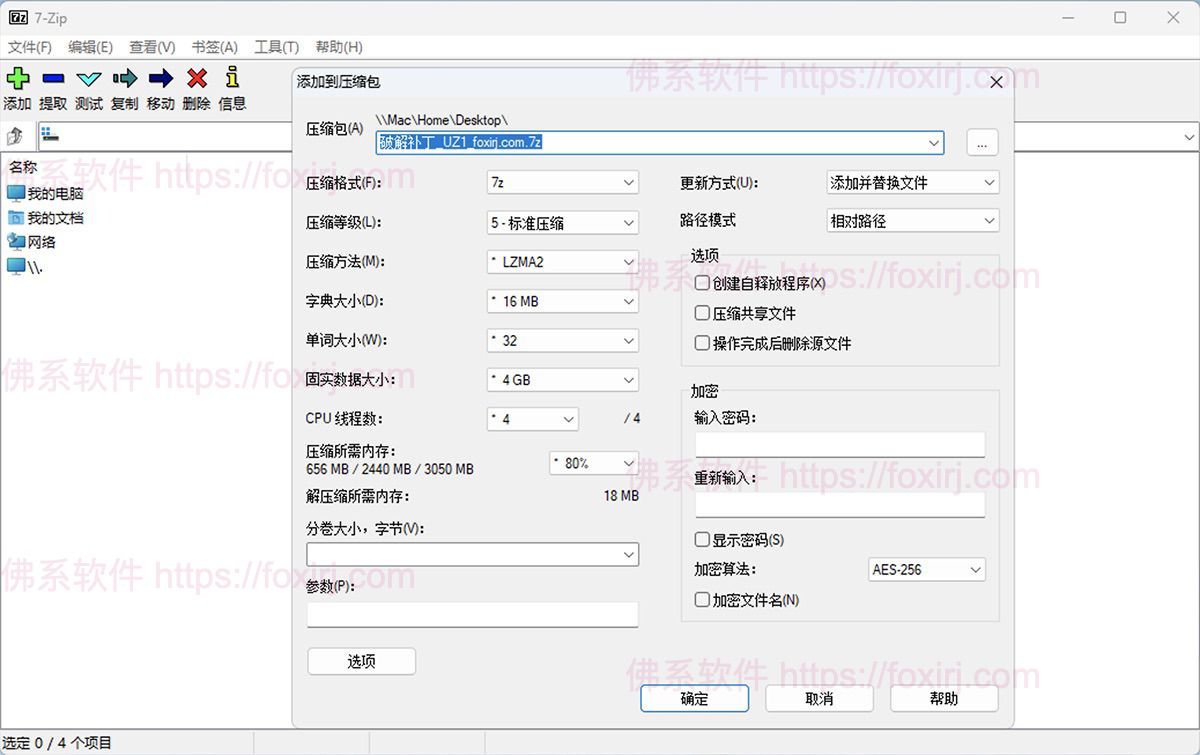The width and height of the screenshot is (1200, 755).
Task: Click the Test (测试) toolbar icon
Action: click(89, 79)
